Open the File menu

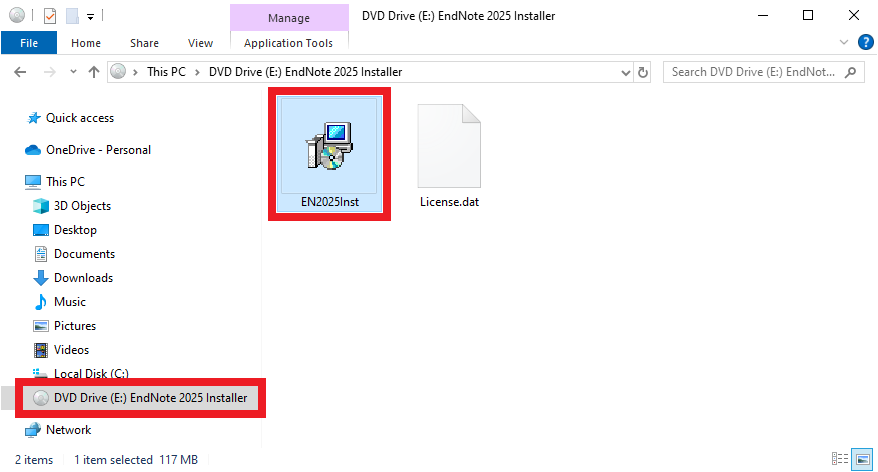tap(29, 43)
